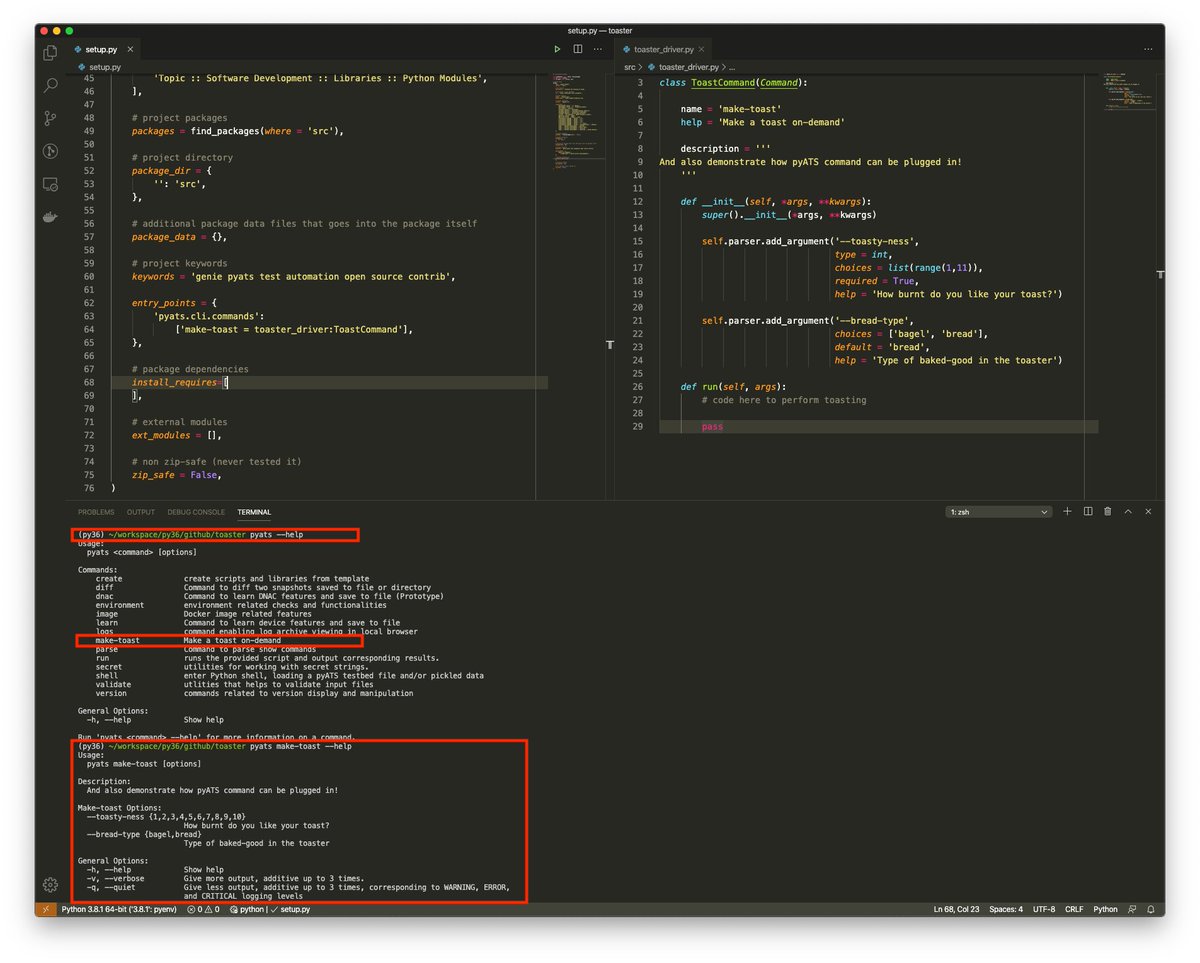Change the CRLF end of line sequence

click(x=1075, y=909)
